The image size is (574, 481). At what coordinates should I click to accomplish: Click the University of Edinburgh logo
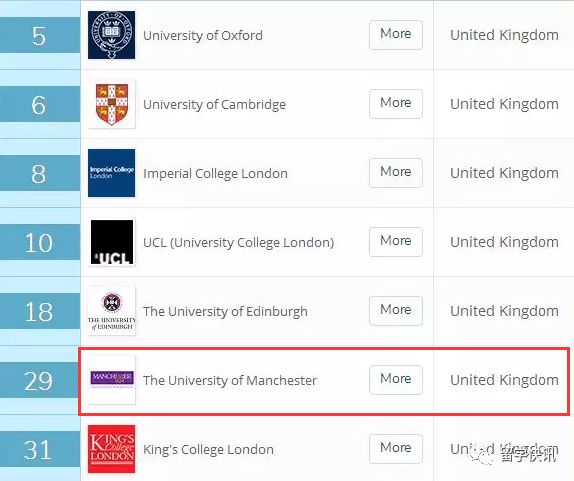pos(111,311)
